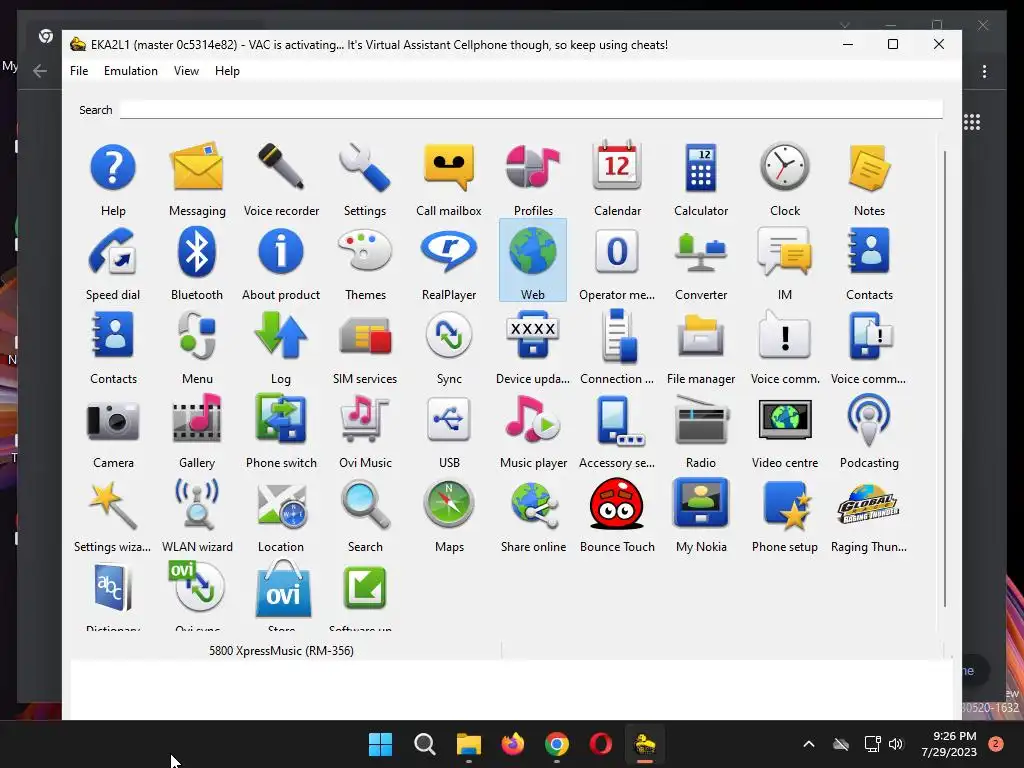Click the app list vertical scrollbar

pyautogui.click(x=944, y=379)
